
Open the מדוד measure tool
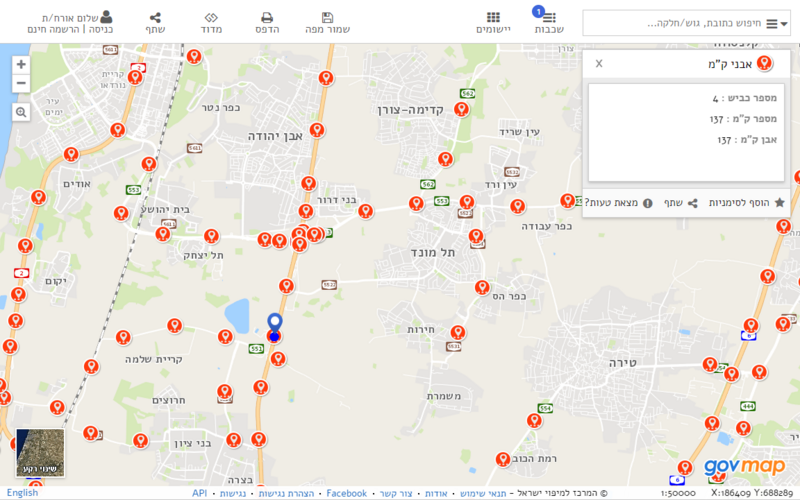(x=211, y=22)
